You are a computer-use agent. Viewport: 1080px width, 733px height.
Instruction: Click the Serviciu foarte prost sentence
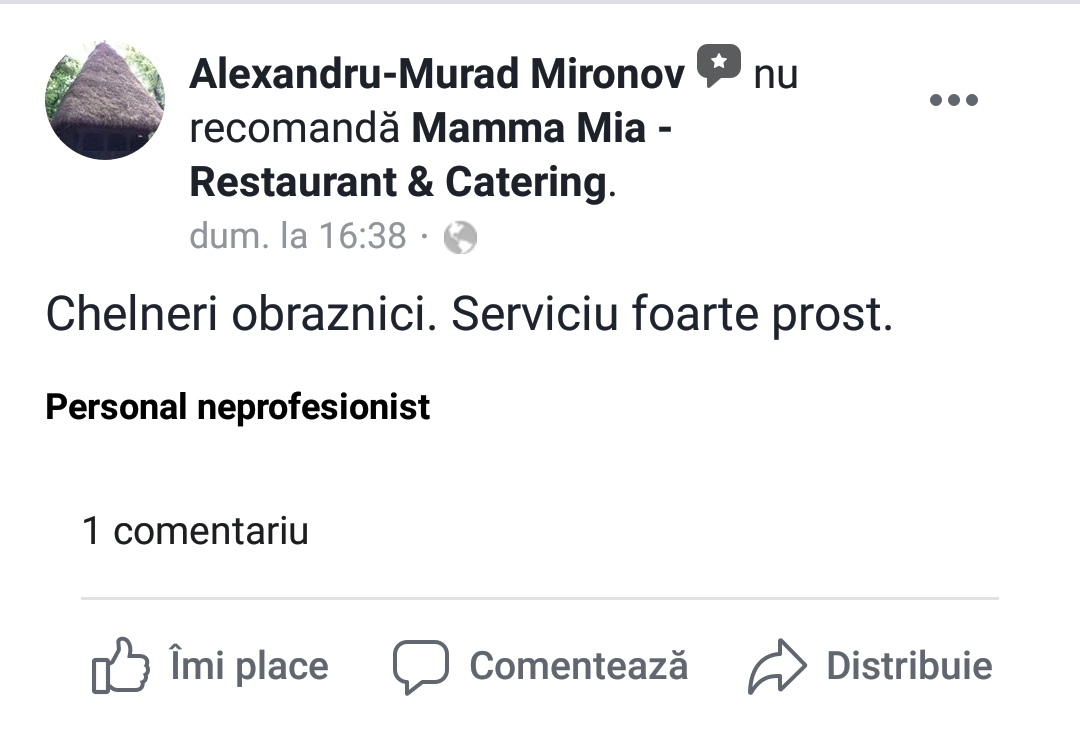point(672,313)
